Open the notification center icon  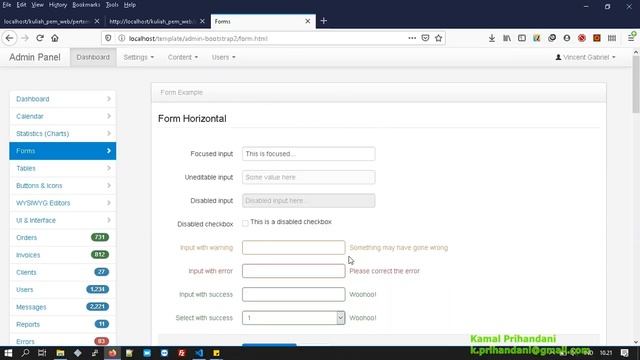(x=624, y=353)
